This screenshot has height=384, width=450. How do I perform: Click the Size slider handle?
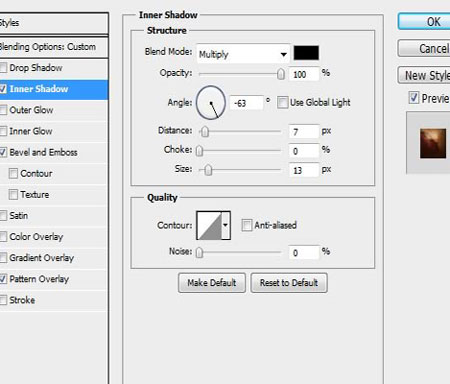pos(208,170)
